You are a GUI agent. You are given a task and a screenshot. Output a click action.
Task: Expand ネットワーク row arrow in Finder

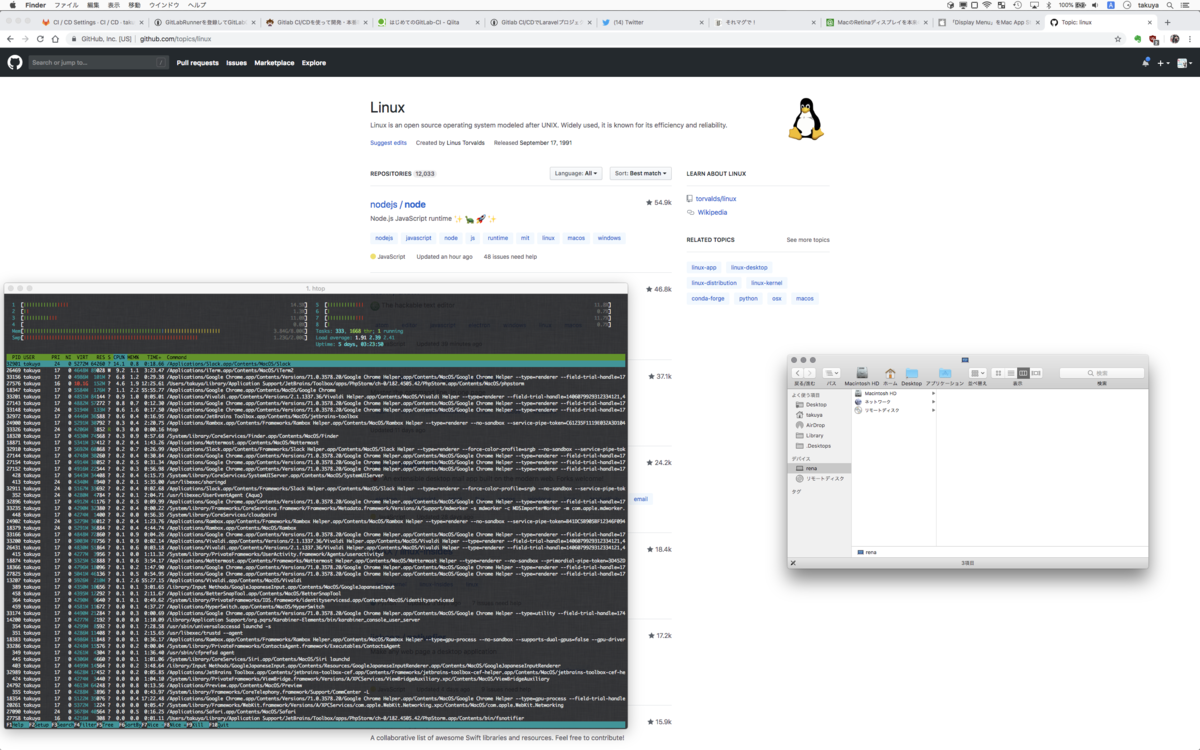point(933,402)
